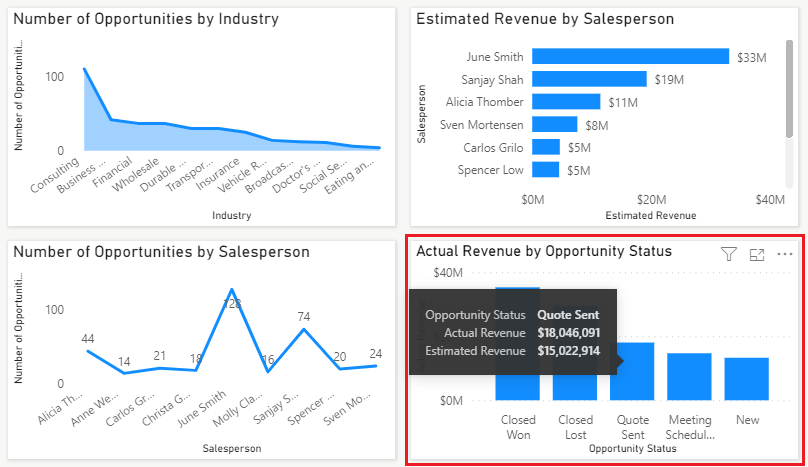
Task: Select the 44 data point for Alicia Thomber
Action: click(x=88, y=351)
